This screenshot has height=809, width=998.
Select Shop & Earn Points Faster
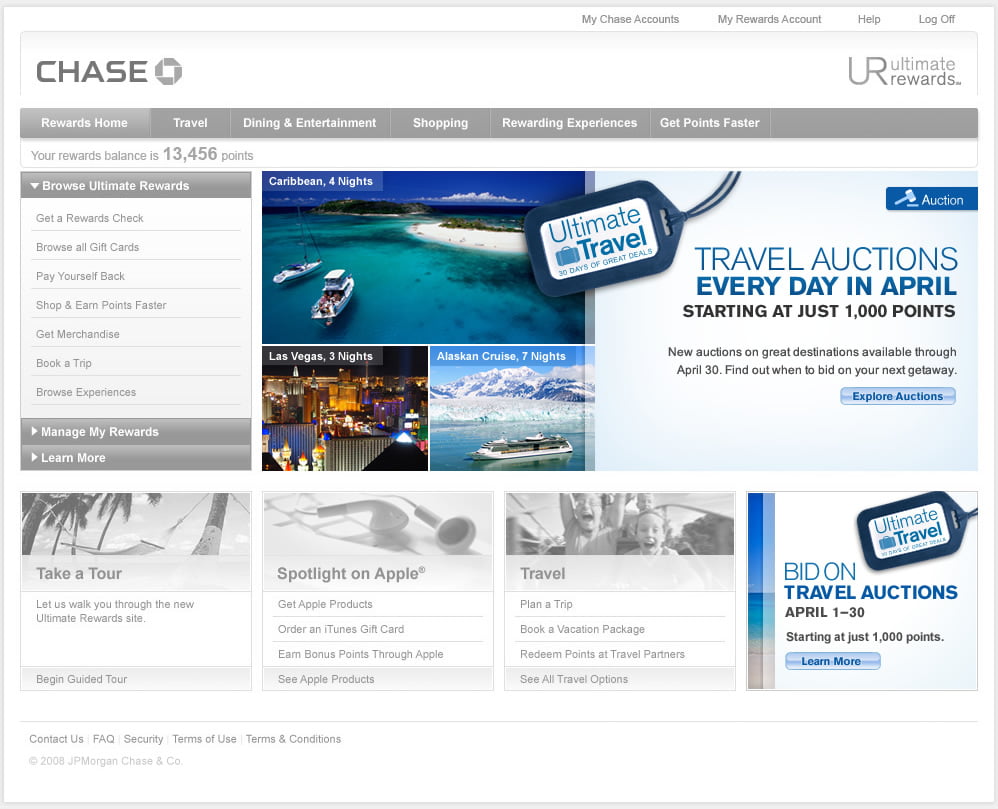click(101, 305)
